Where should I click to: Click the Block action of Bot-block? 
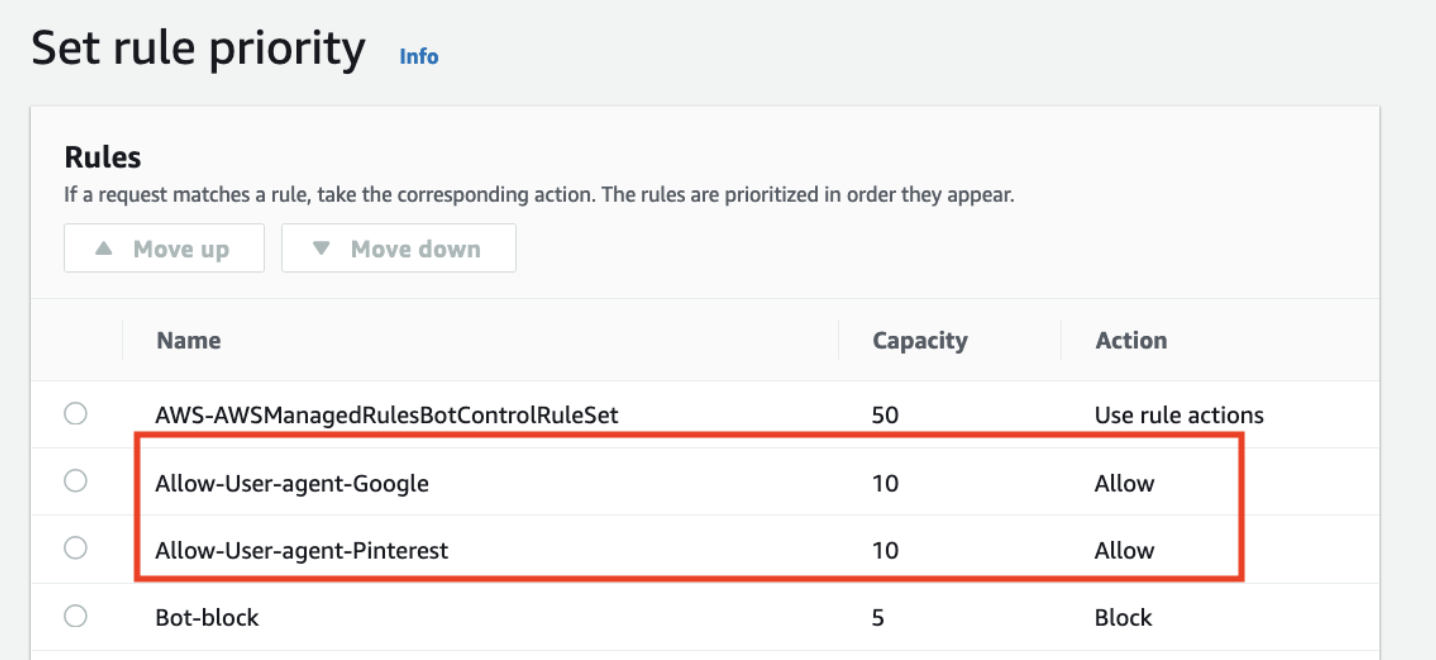tap(1123, 618)
